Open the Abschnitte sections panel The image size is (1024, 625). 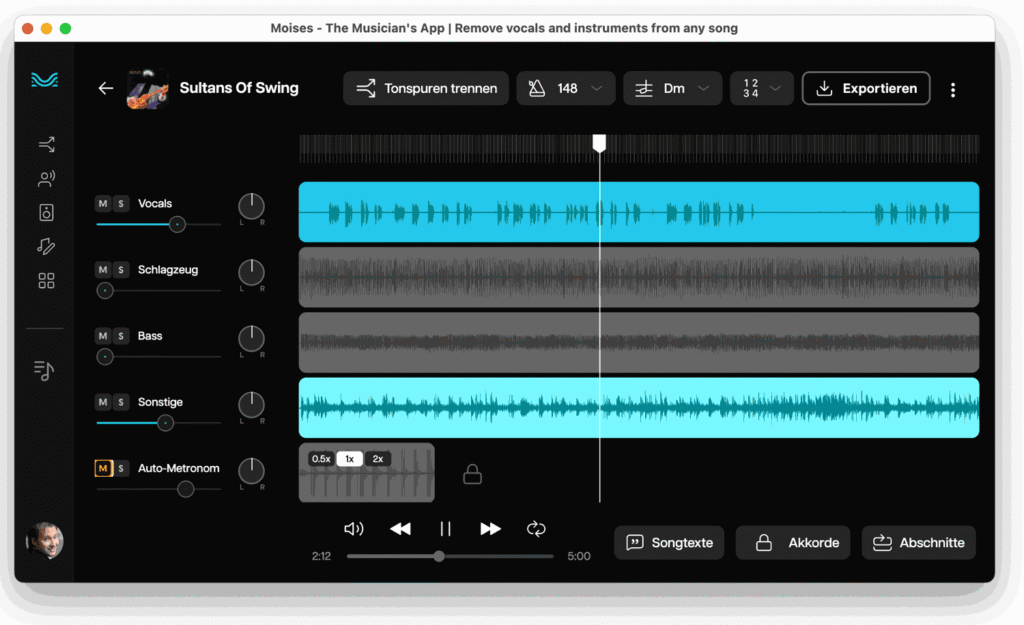click(919, 543)
